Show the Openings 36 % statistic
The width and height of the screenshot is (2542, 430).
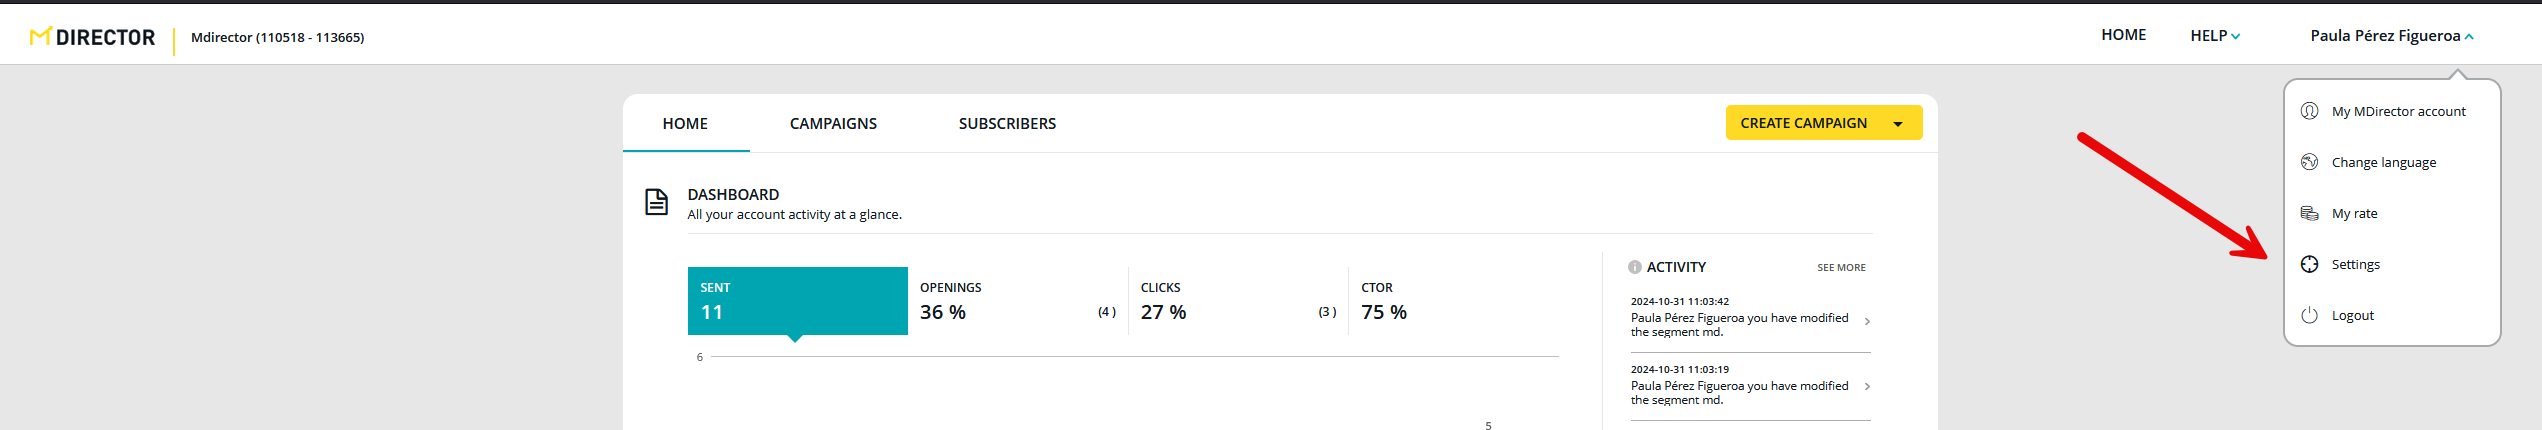tap(1017, 301)
